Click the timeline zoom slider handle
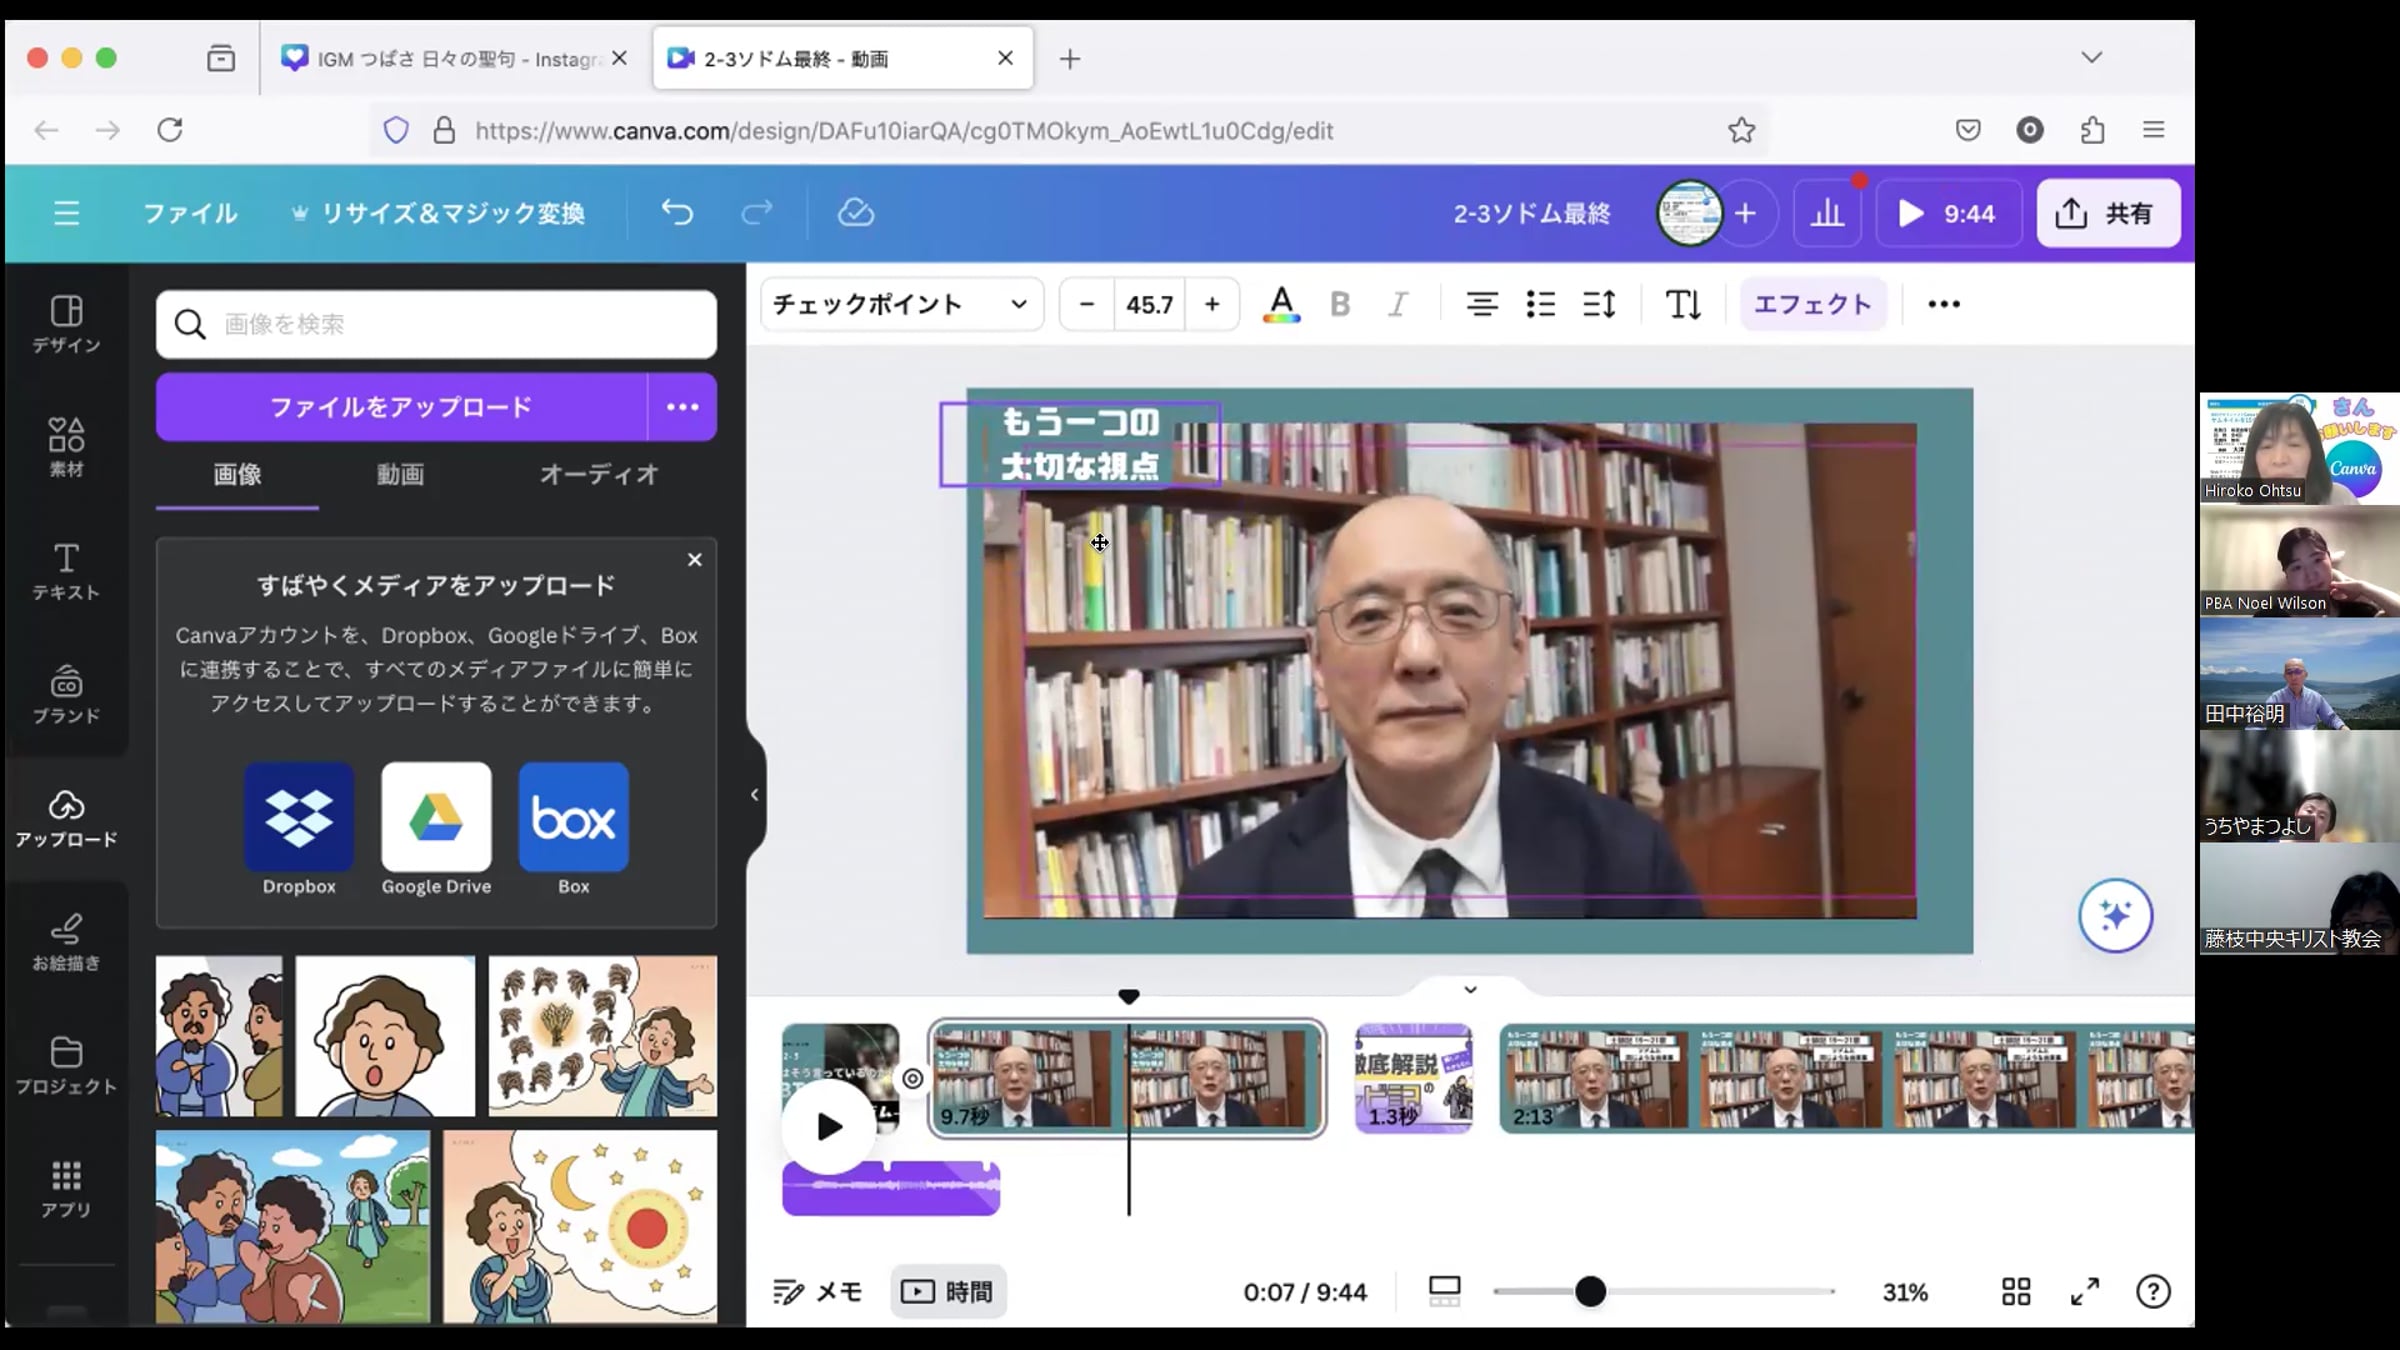The width and height of the screenshot is (2400, 1350). coord(1590,1292)
